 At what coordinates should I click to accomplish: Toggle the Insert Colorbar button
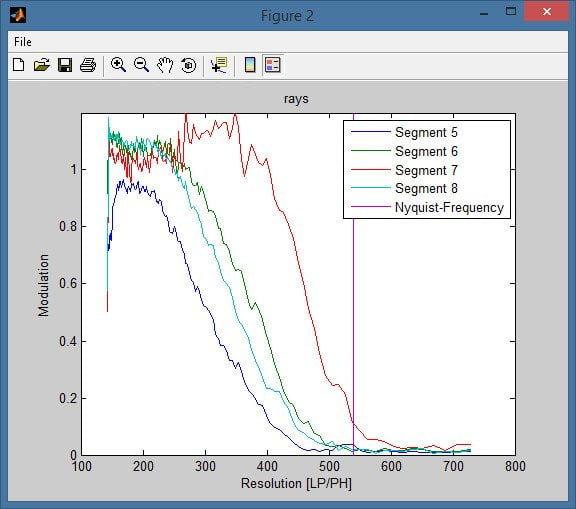[250, 65]
